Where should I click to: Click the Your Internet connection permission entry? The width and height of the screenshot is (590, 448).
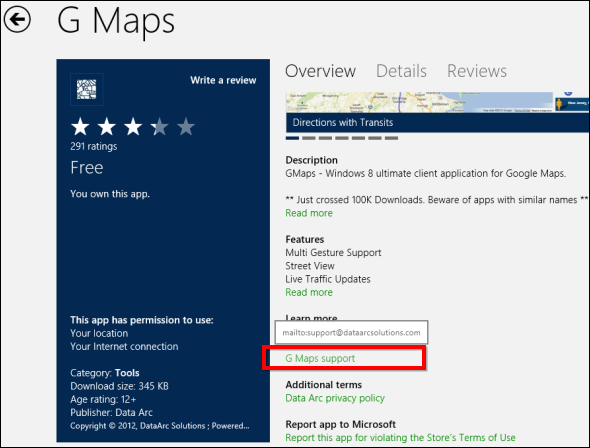[x=124, y=346]
